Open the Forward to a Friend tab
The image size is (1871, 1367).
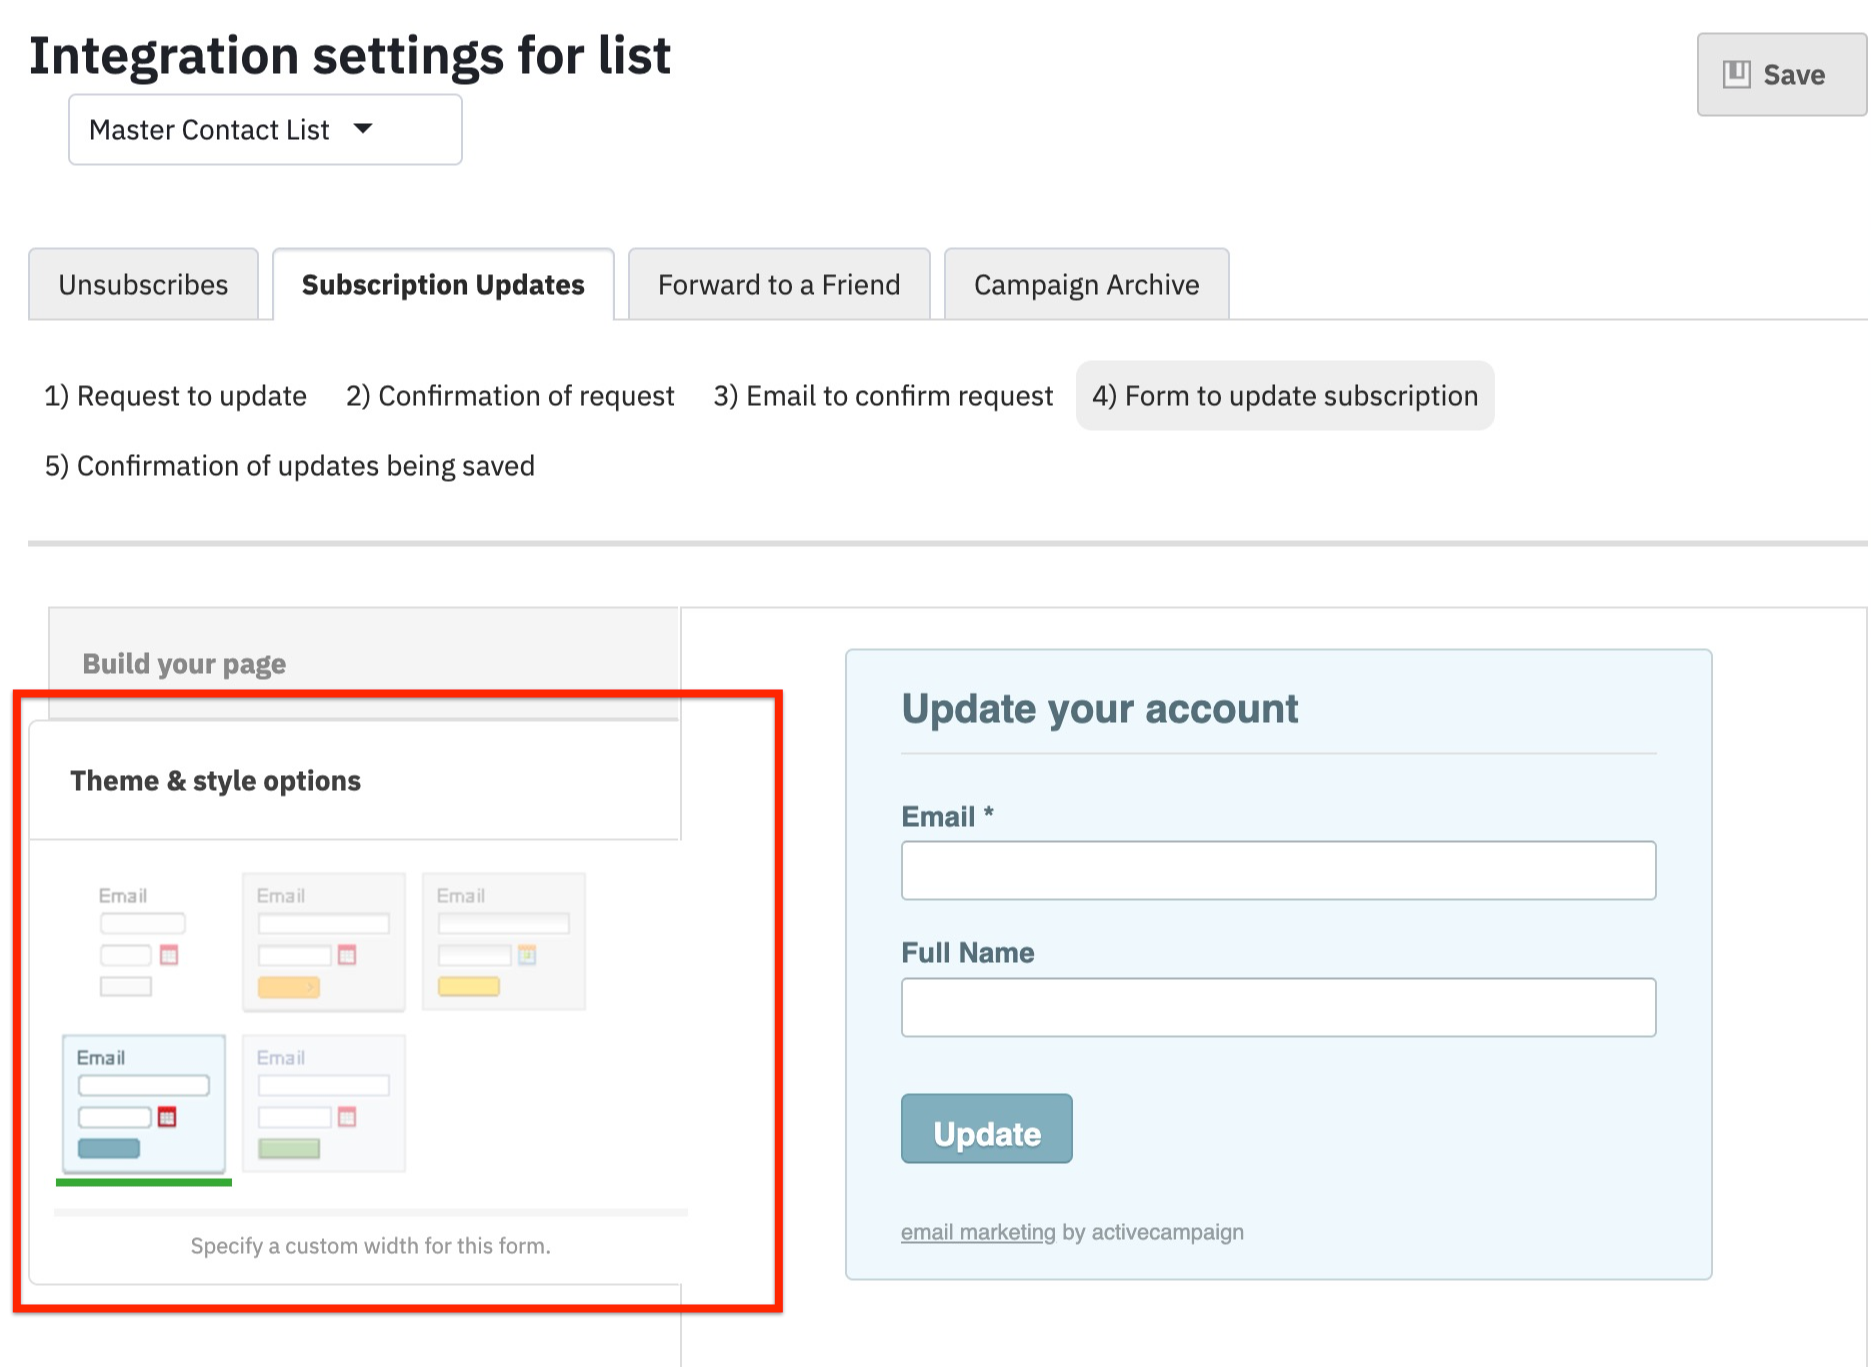point(778,285)
